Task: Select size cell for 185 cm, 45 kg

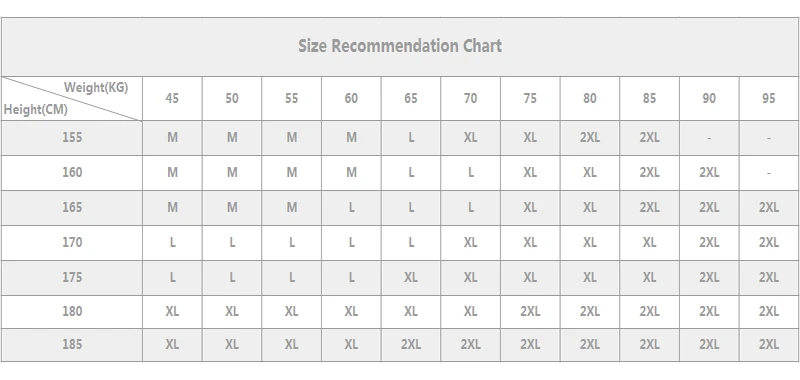Action: point(172,344)
